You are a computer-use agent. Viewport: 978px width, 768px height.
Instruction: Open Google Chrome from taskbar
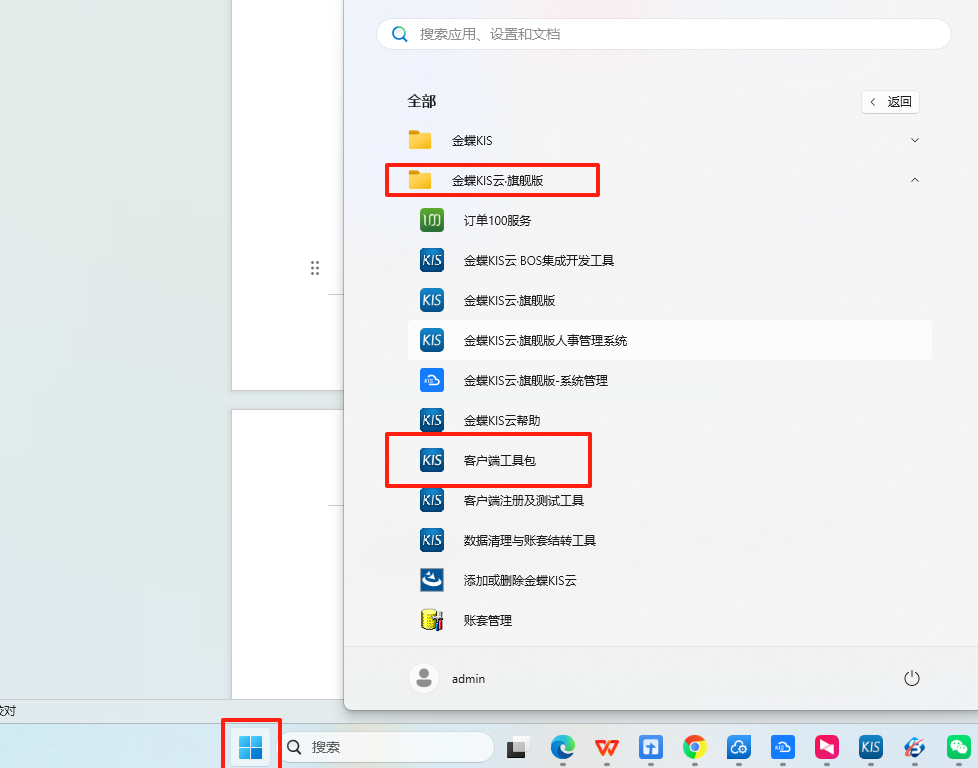(x=694, y=746)
